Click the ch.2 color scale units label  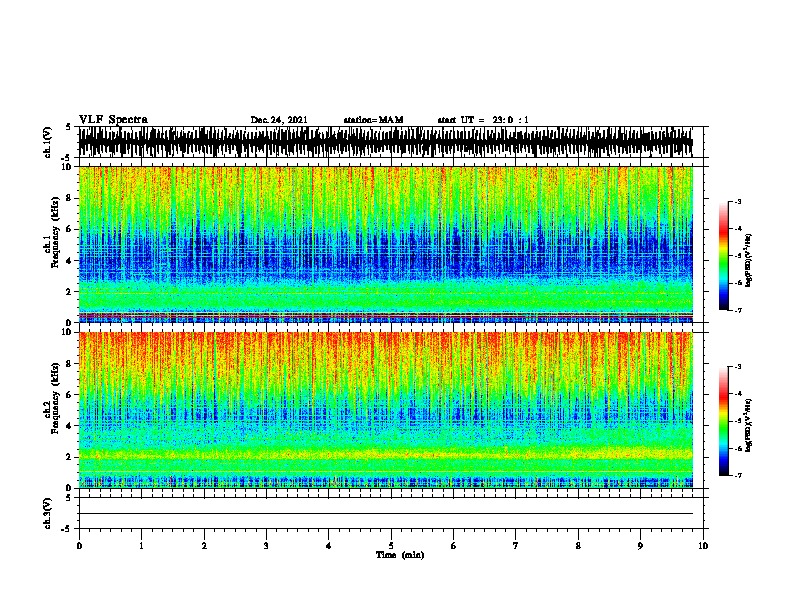click(748, 425)
